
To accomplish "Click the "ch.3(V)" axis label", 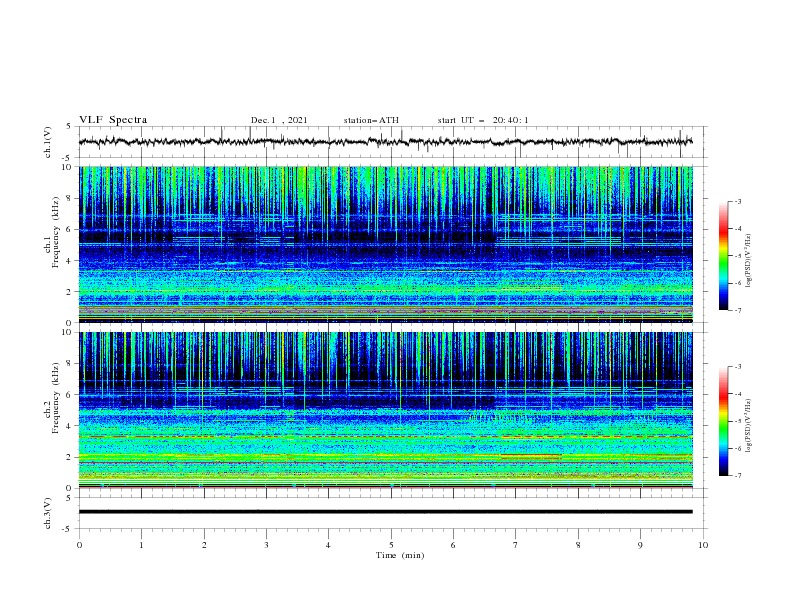I will (48, 513).
